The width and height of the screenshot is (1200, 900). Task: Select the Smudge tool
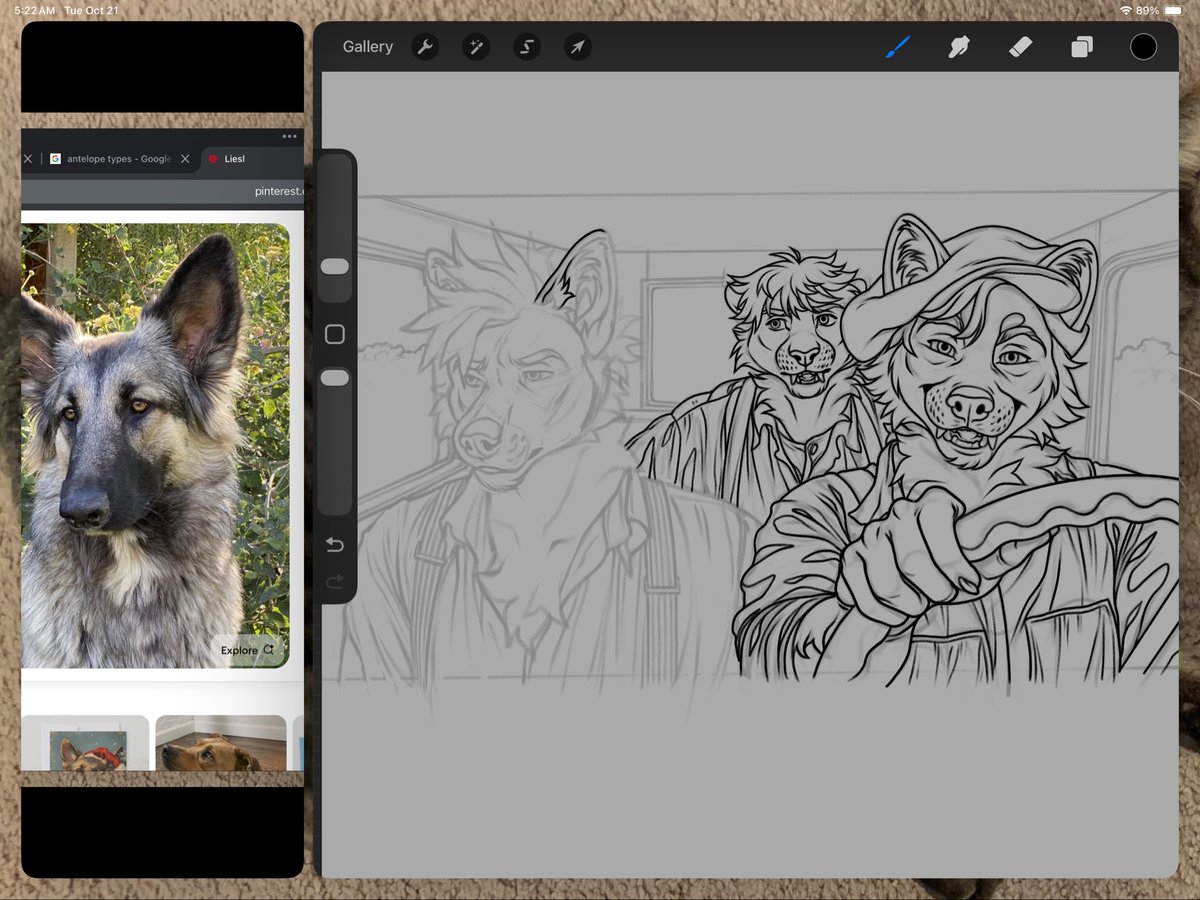[959, 47]
